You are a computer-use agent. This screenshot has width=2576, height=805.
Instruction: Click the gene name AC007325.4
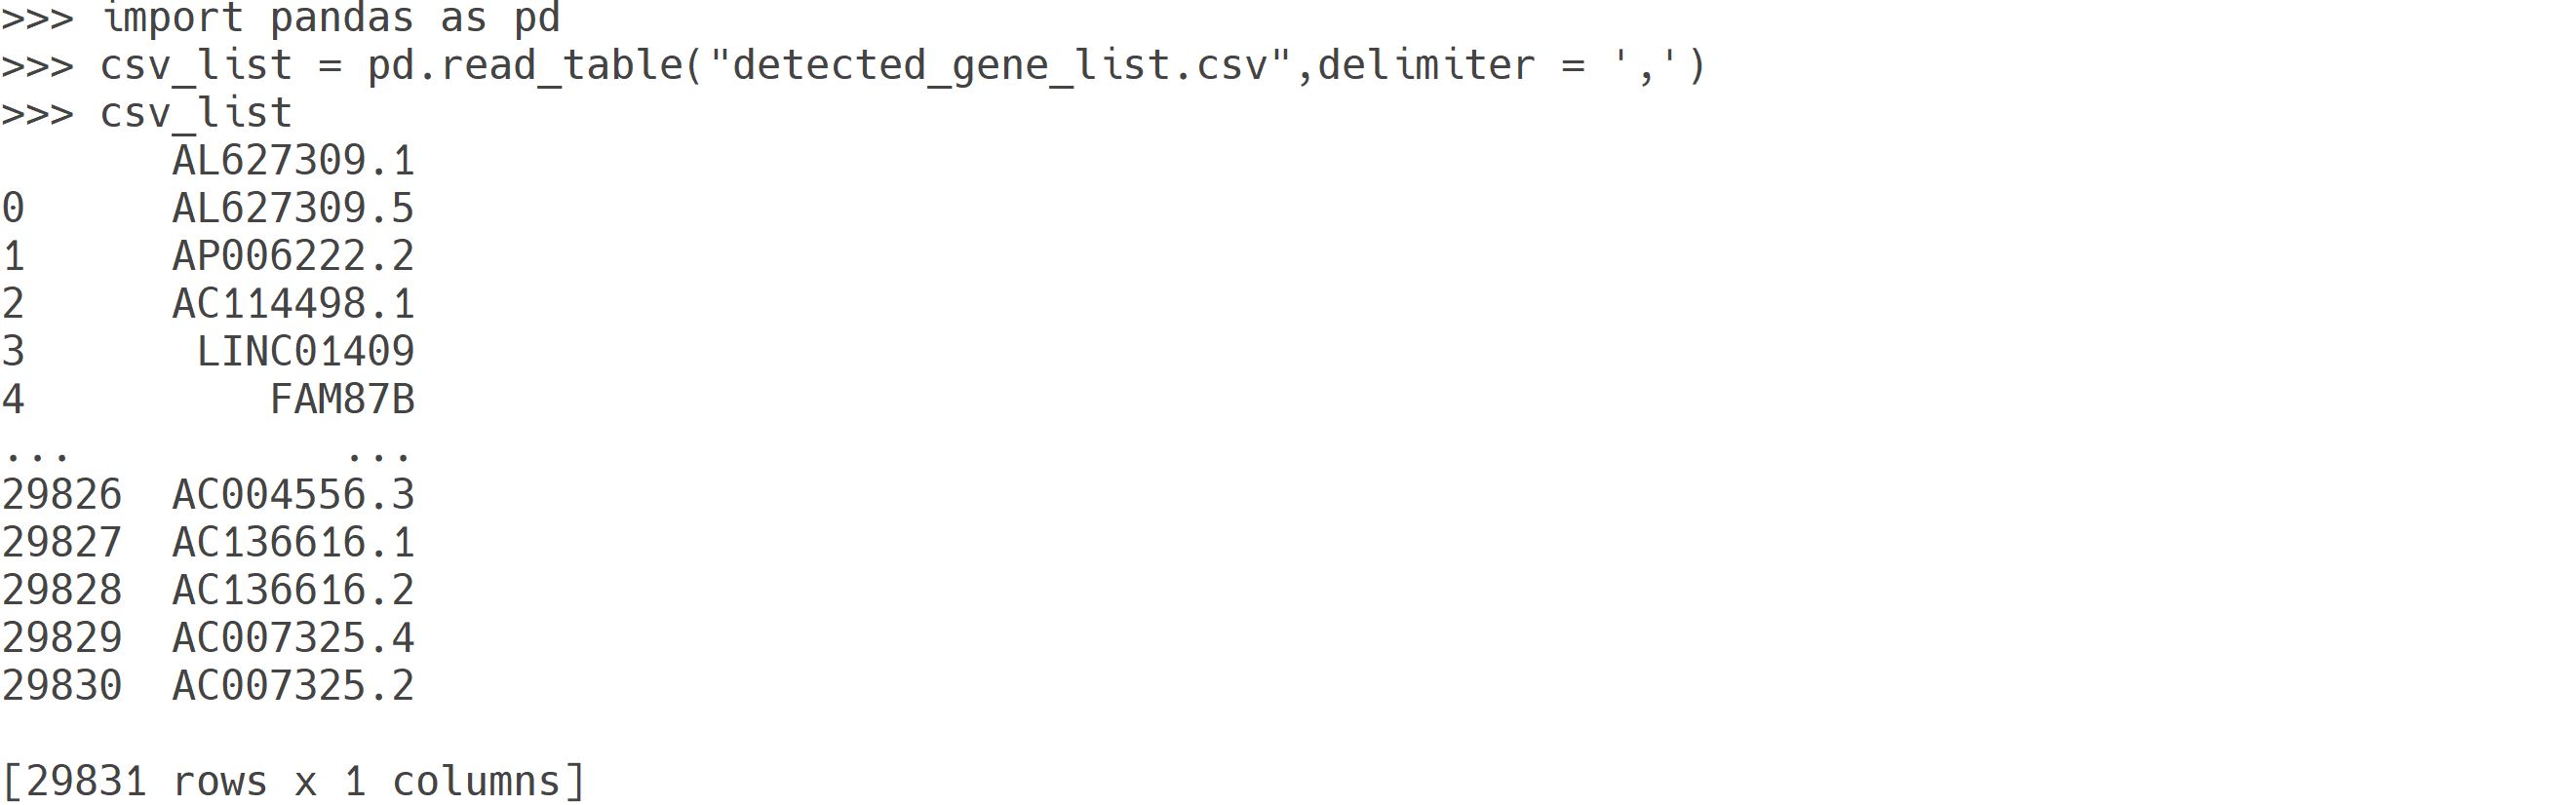(293, 638)
